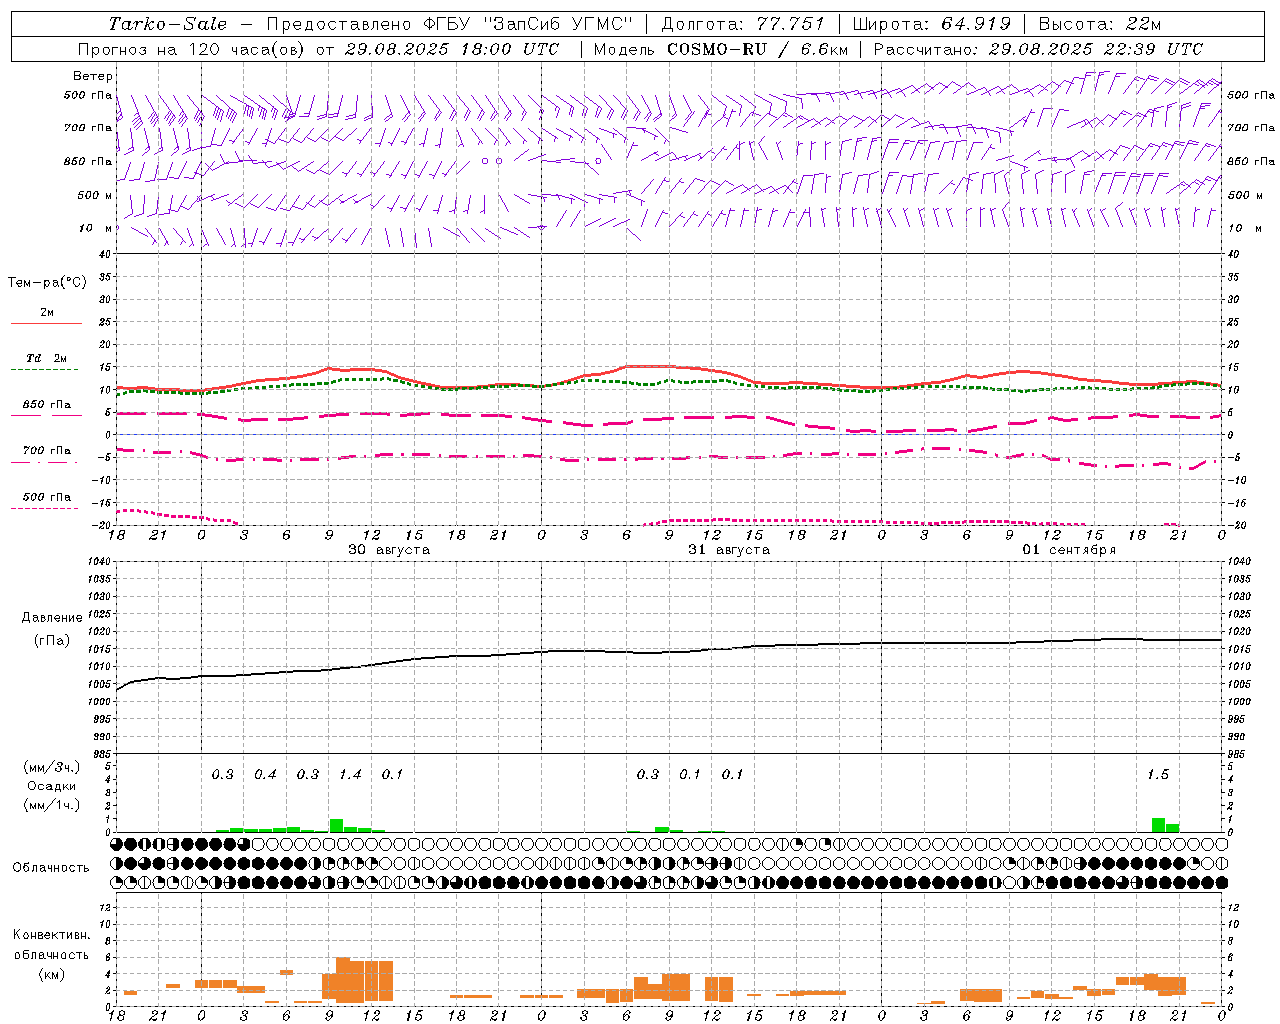Click the 30 августа date label
Viewport: 1280px width, 1024px height.
(x=388, y=549)
